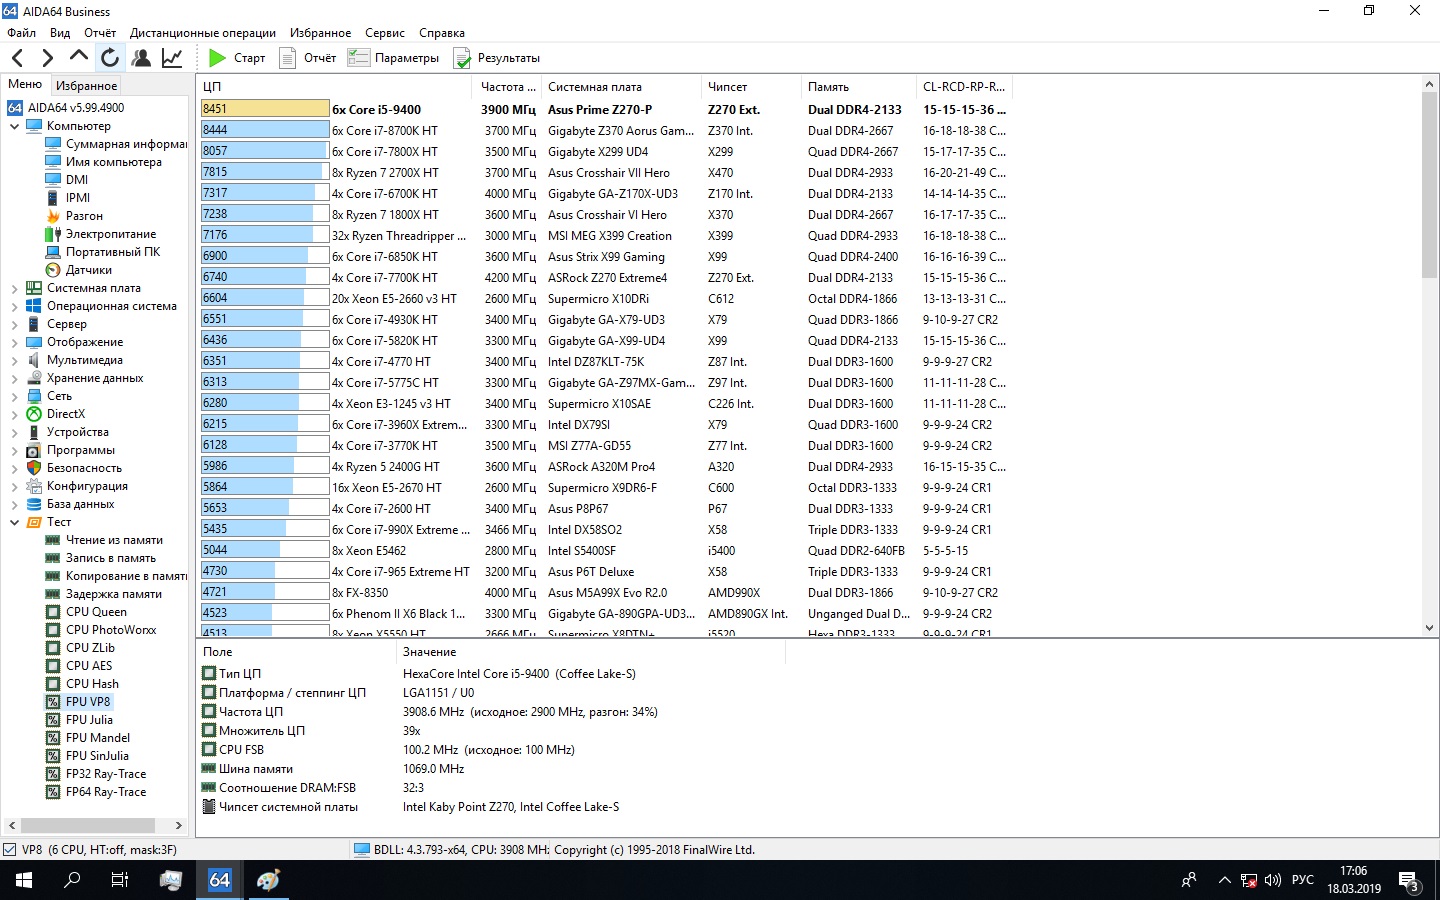Start the benchmark with the Старт button

tap(237, 58)
